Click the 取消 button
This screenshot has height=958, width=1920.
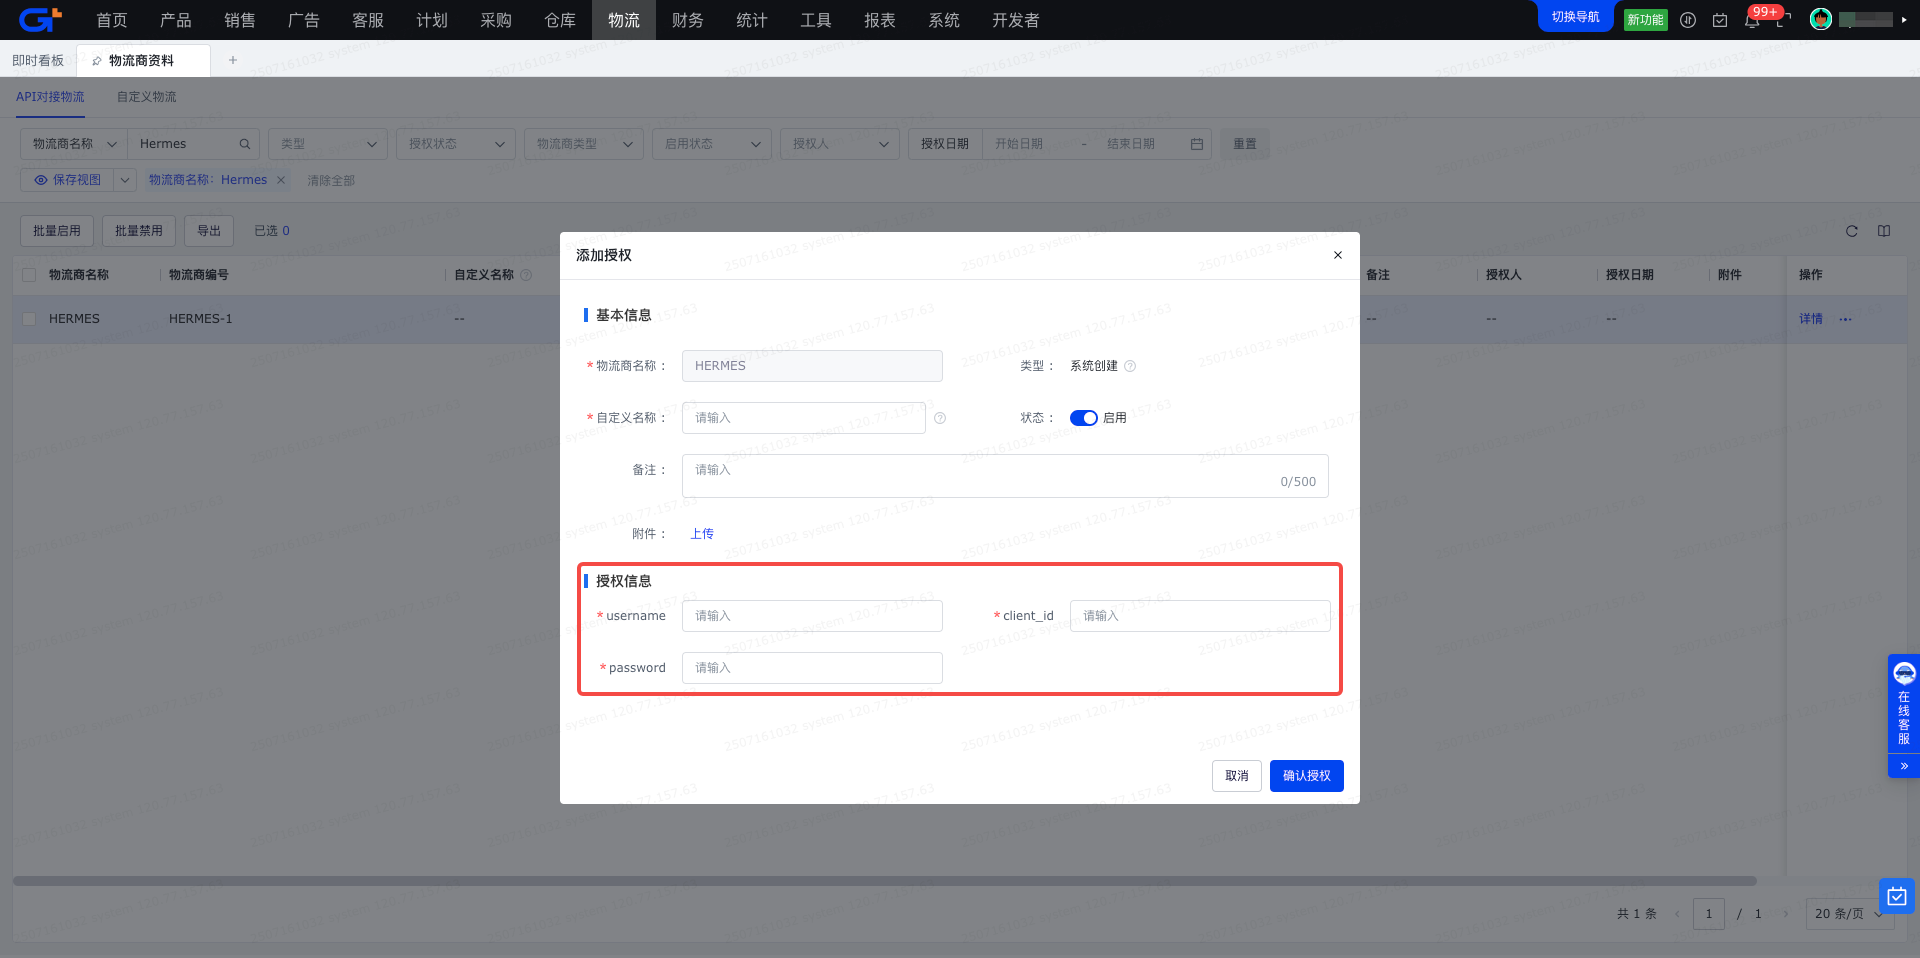click(x=1237, y=776)
